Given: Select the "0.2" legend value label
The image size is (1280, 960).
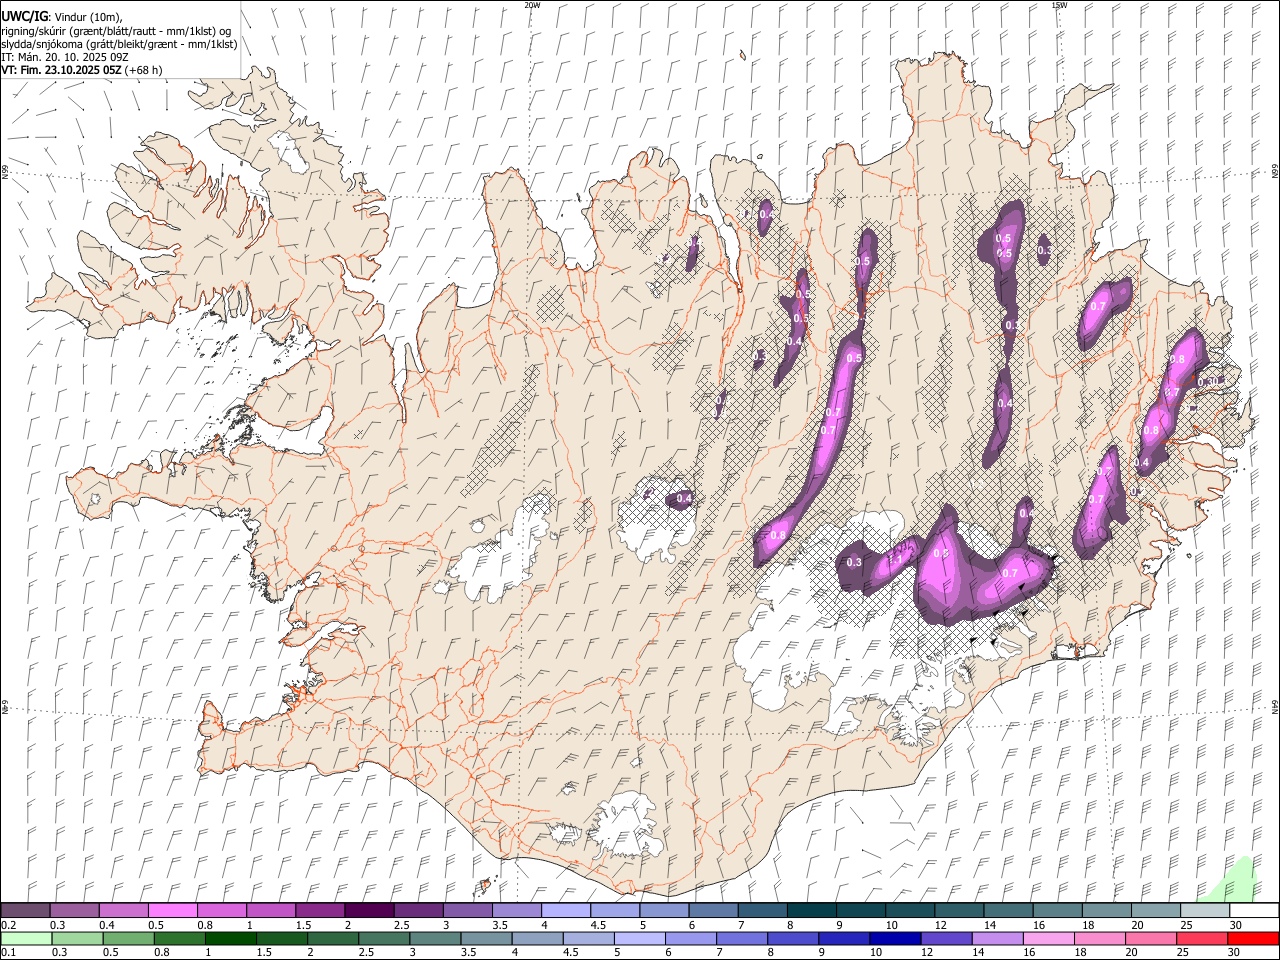Looking at the screenshot, I should pyautogui.click(x=8, y=925).
